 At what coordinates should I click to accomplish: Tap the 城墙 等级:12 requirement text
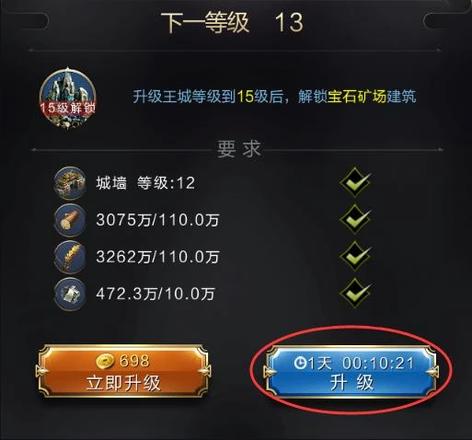[x=145, y=183]
